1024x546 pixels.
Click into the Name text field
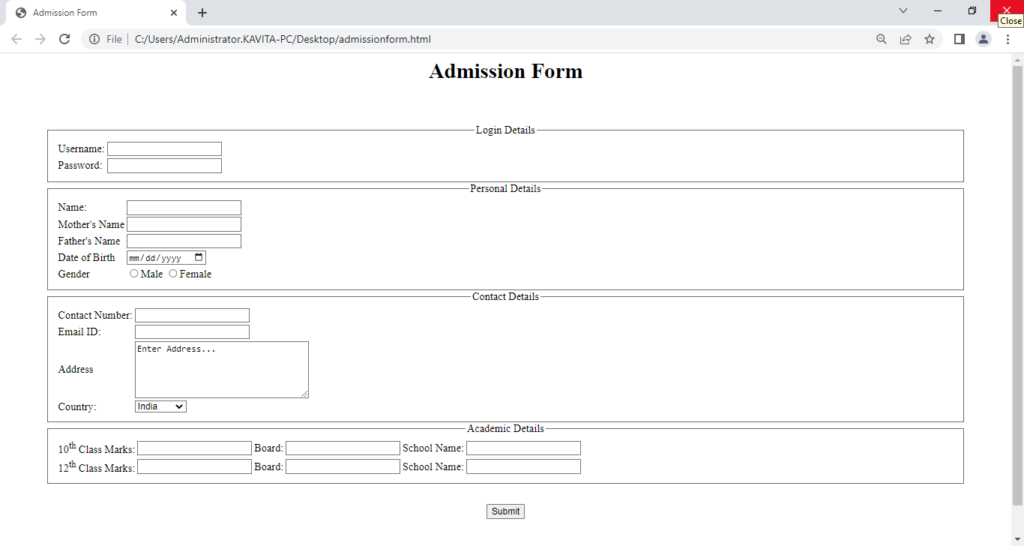coord(184,208)
